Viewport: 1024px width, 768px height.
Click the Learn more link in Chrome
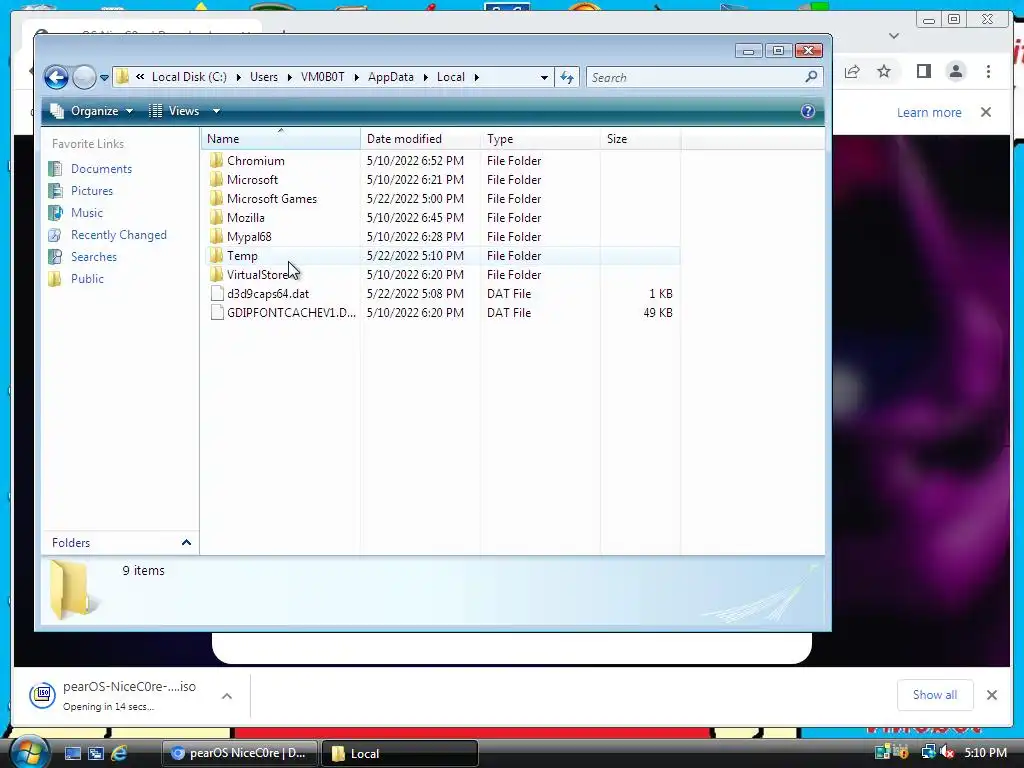(929, 112)
